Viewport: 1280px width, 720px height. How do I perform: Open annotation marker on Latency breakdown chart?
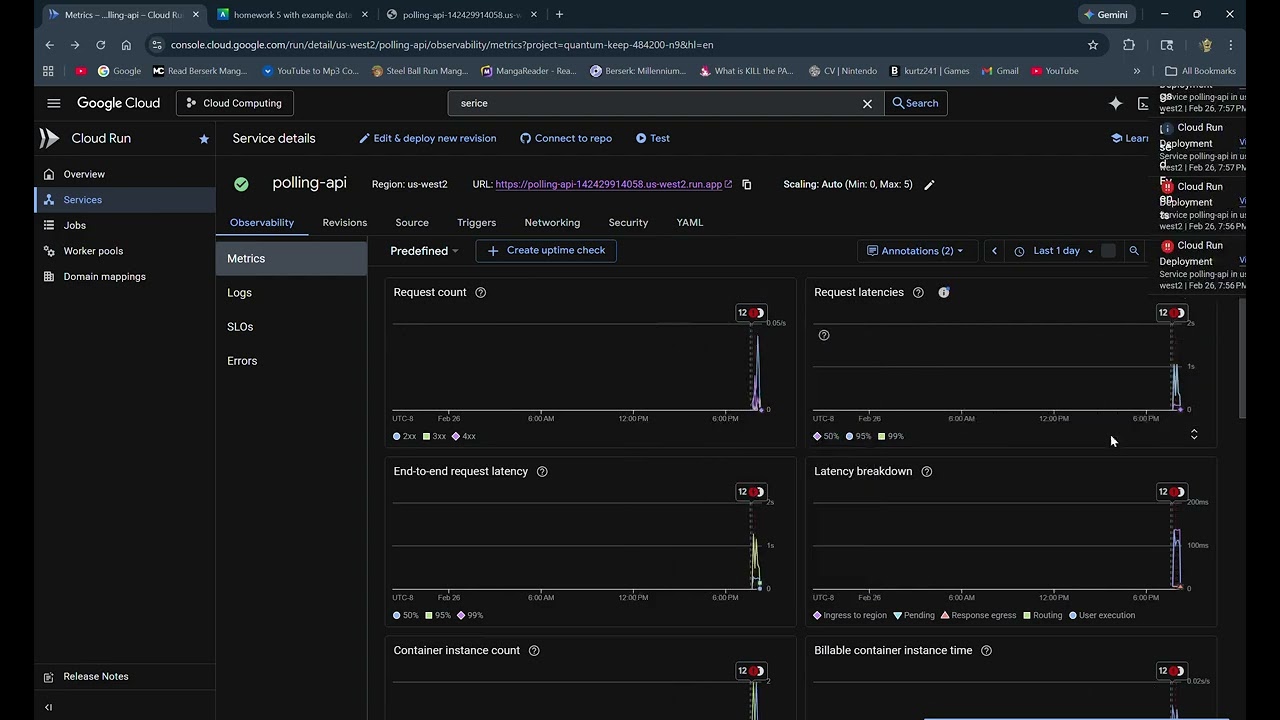pos(1172,492)
